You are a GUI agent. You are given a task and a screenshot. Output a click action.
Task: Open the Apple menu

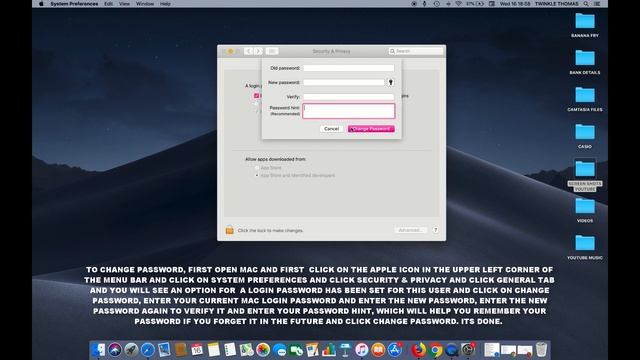pos(41,4)
